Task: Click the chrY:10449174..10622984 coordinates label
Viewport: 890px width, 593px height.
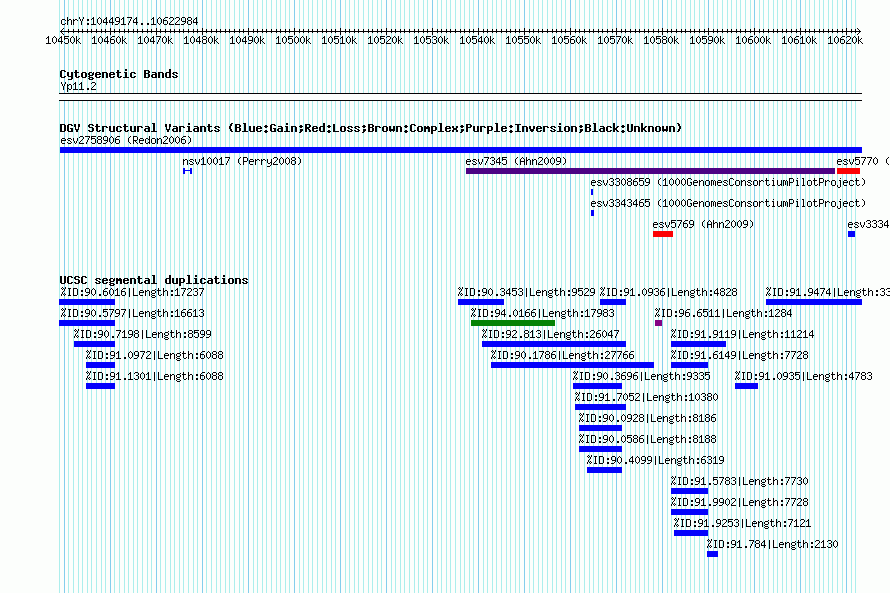Action: (x=129, y=21)
